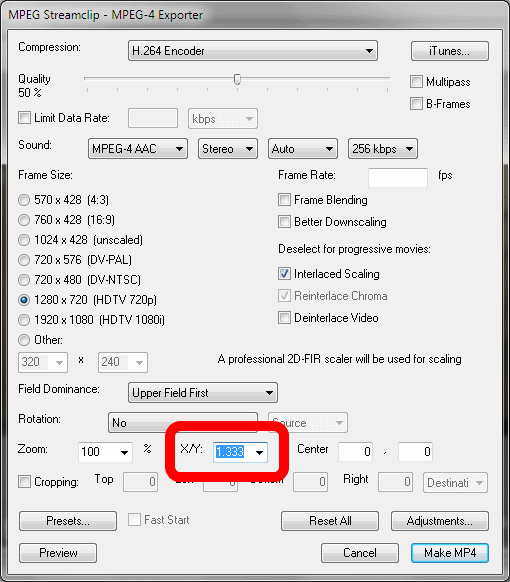Click the Frame Rate fps input field
The height and width of the screenshot is (582, 510).
[398, 177]
